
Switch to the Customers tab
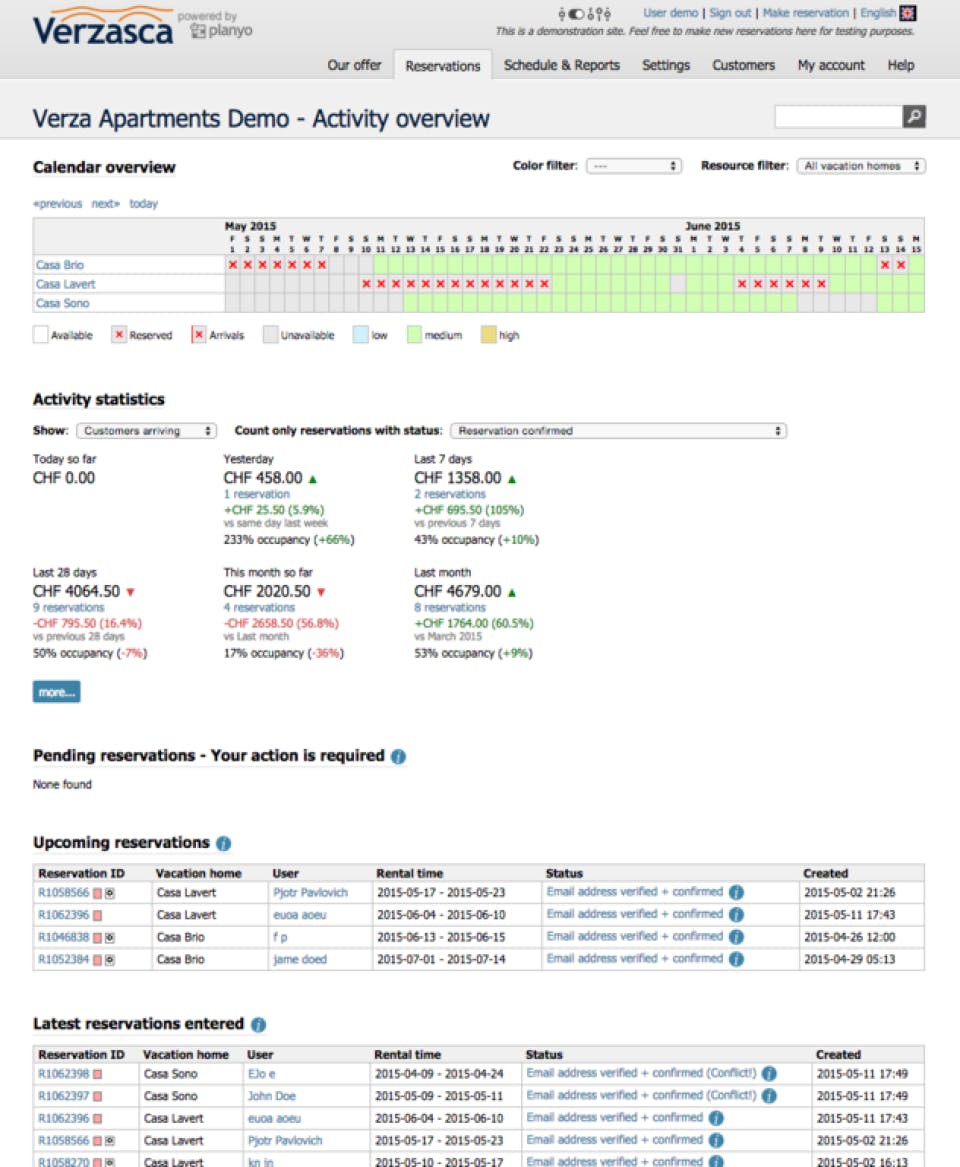[x=743, y=65]
